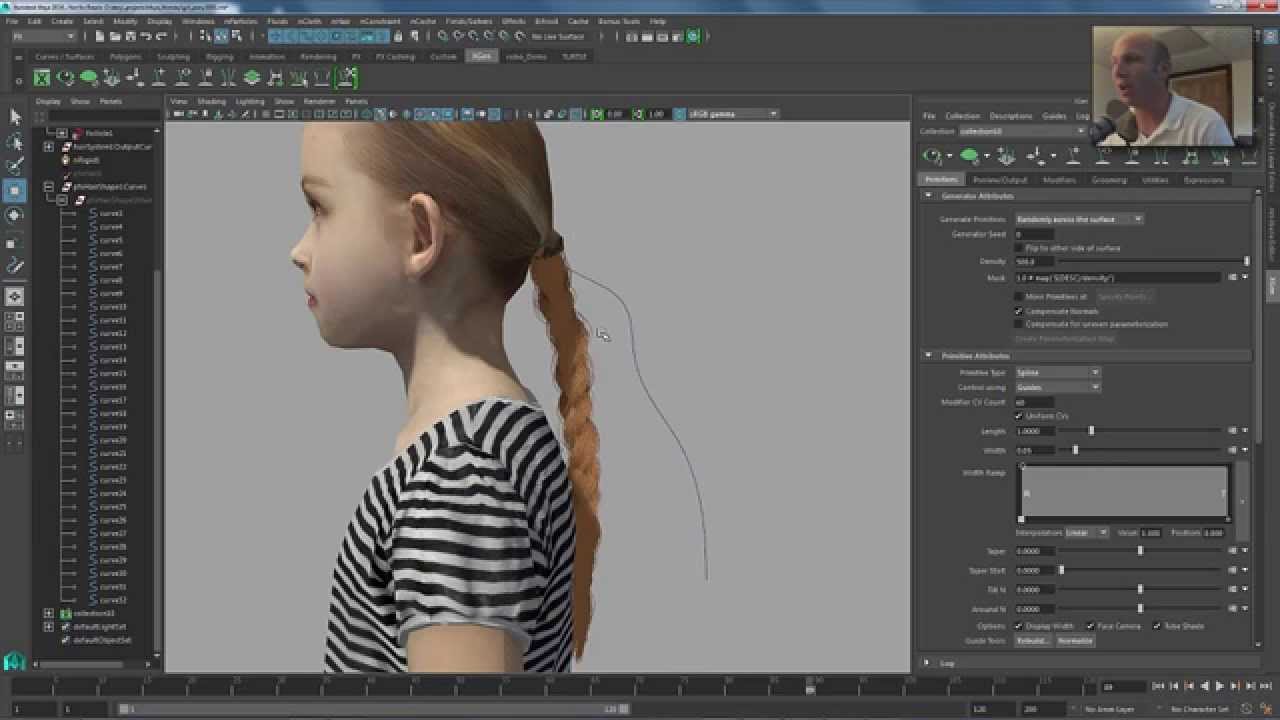
Task: Adjust the Density slider handle
Action: (1246, 262)
